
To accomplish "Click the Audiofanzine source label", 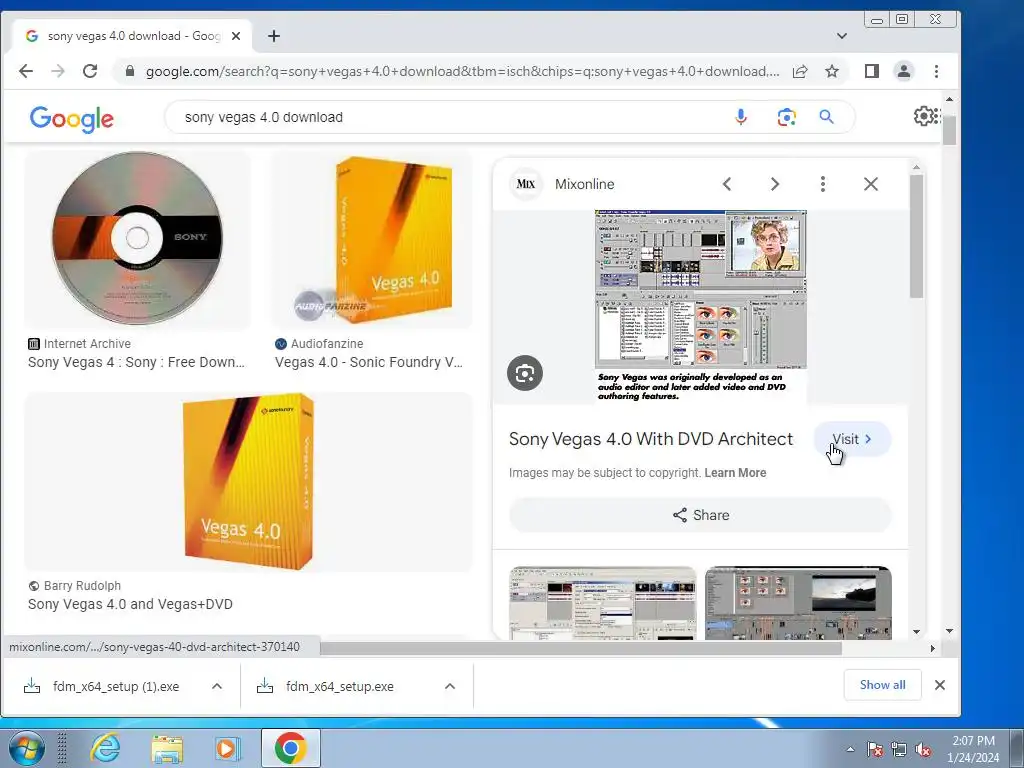I will point(327,344).
